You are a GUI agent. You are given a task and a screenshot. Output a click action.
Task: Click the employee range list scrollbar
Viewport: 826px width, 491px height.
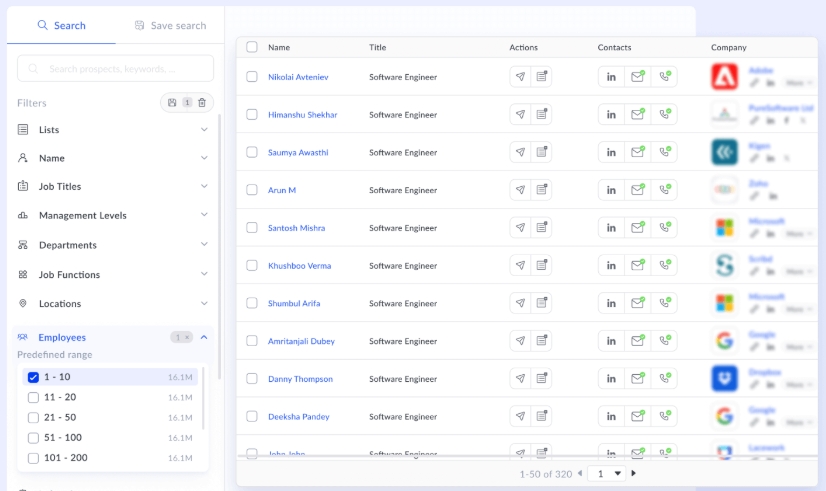click(x=203, y=398)
